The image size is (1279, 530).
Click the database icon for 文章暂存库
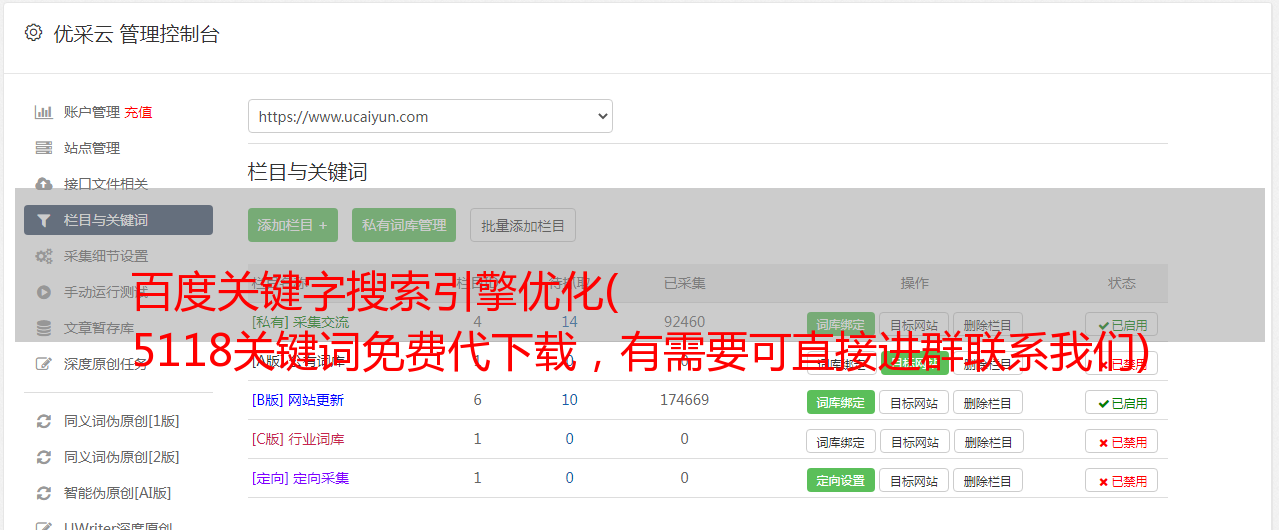[x=43, y=328]
